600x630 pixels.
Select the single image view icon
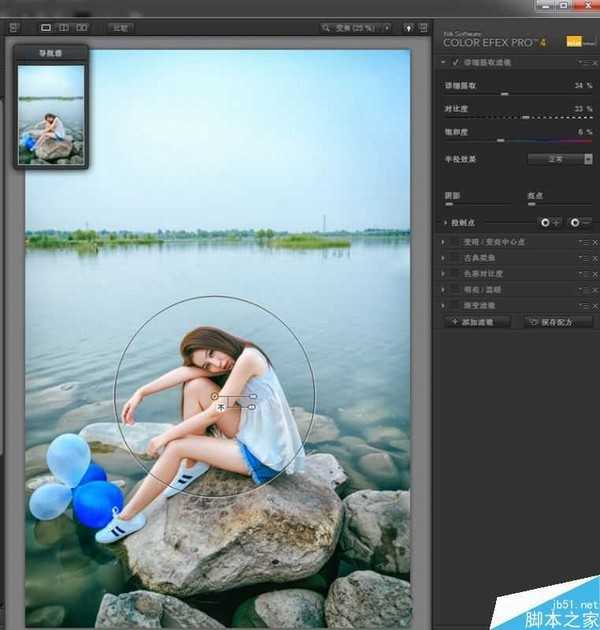tap(46, 28)
